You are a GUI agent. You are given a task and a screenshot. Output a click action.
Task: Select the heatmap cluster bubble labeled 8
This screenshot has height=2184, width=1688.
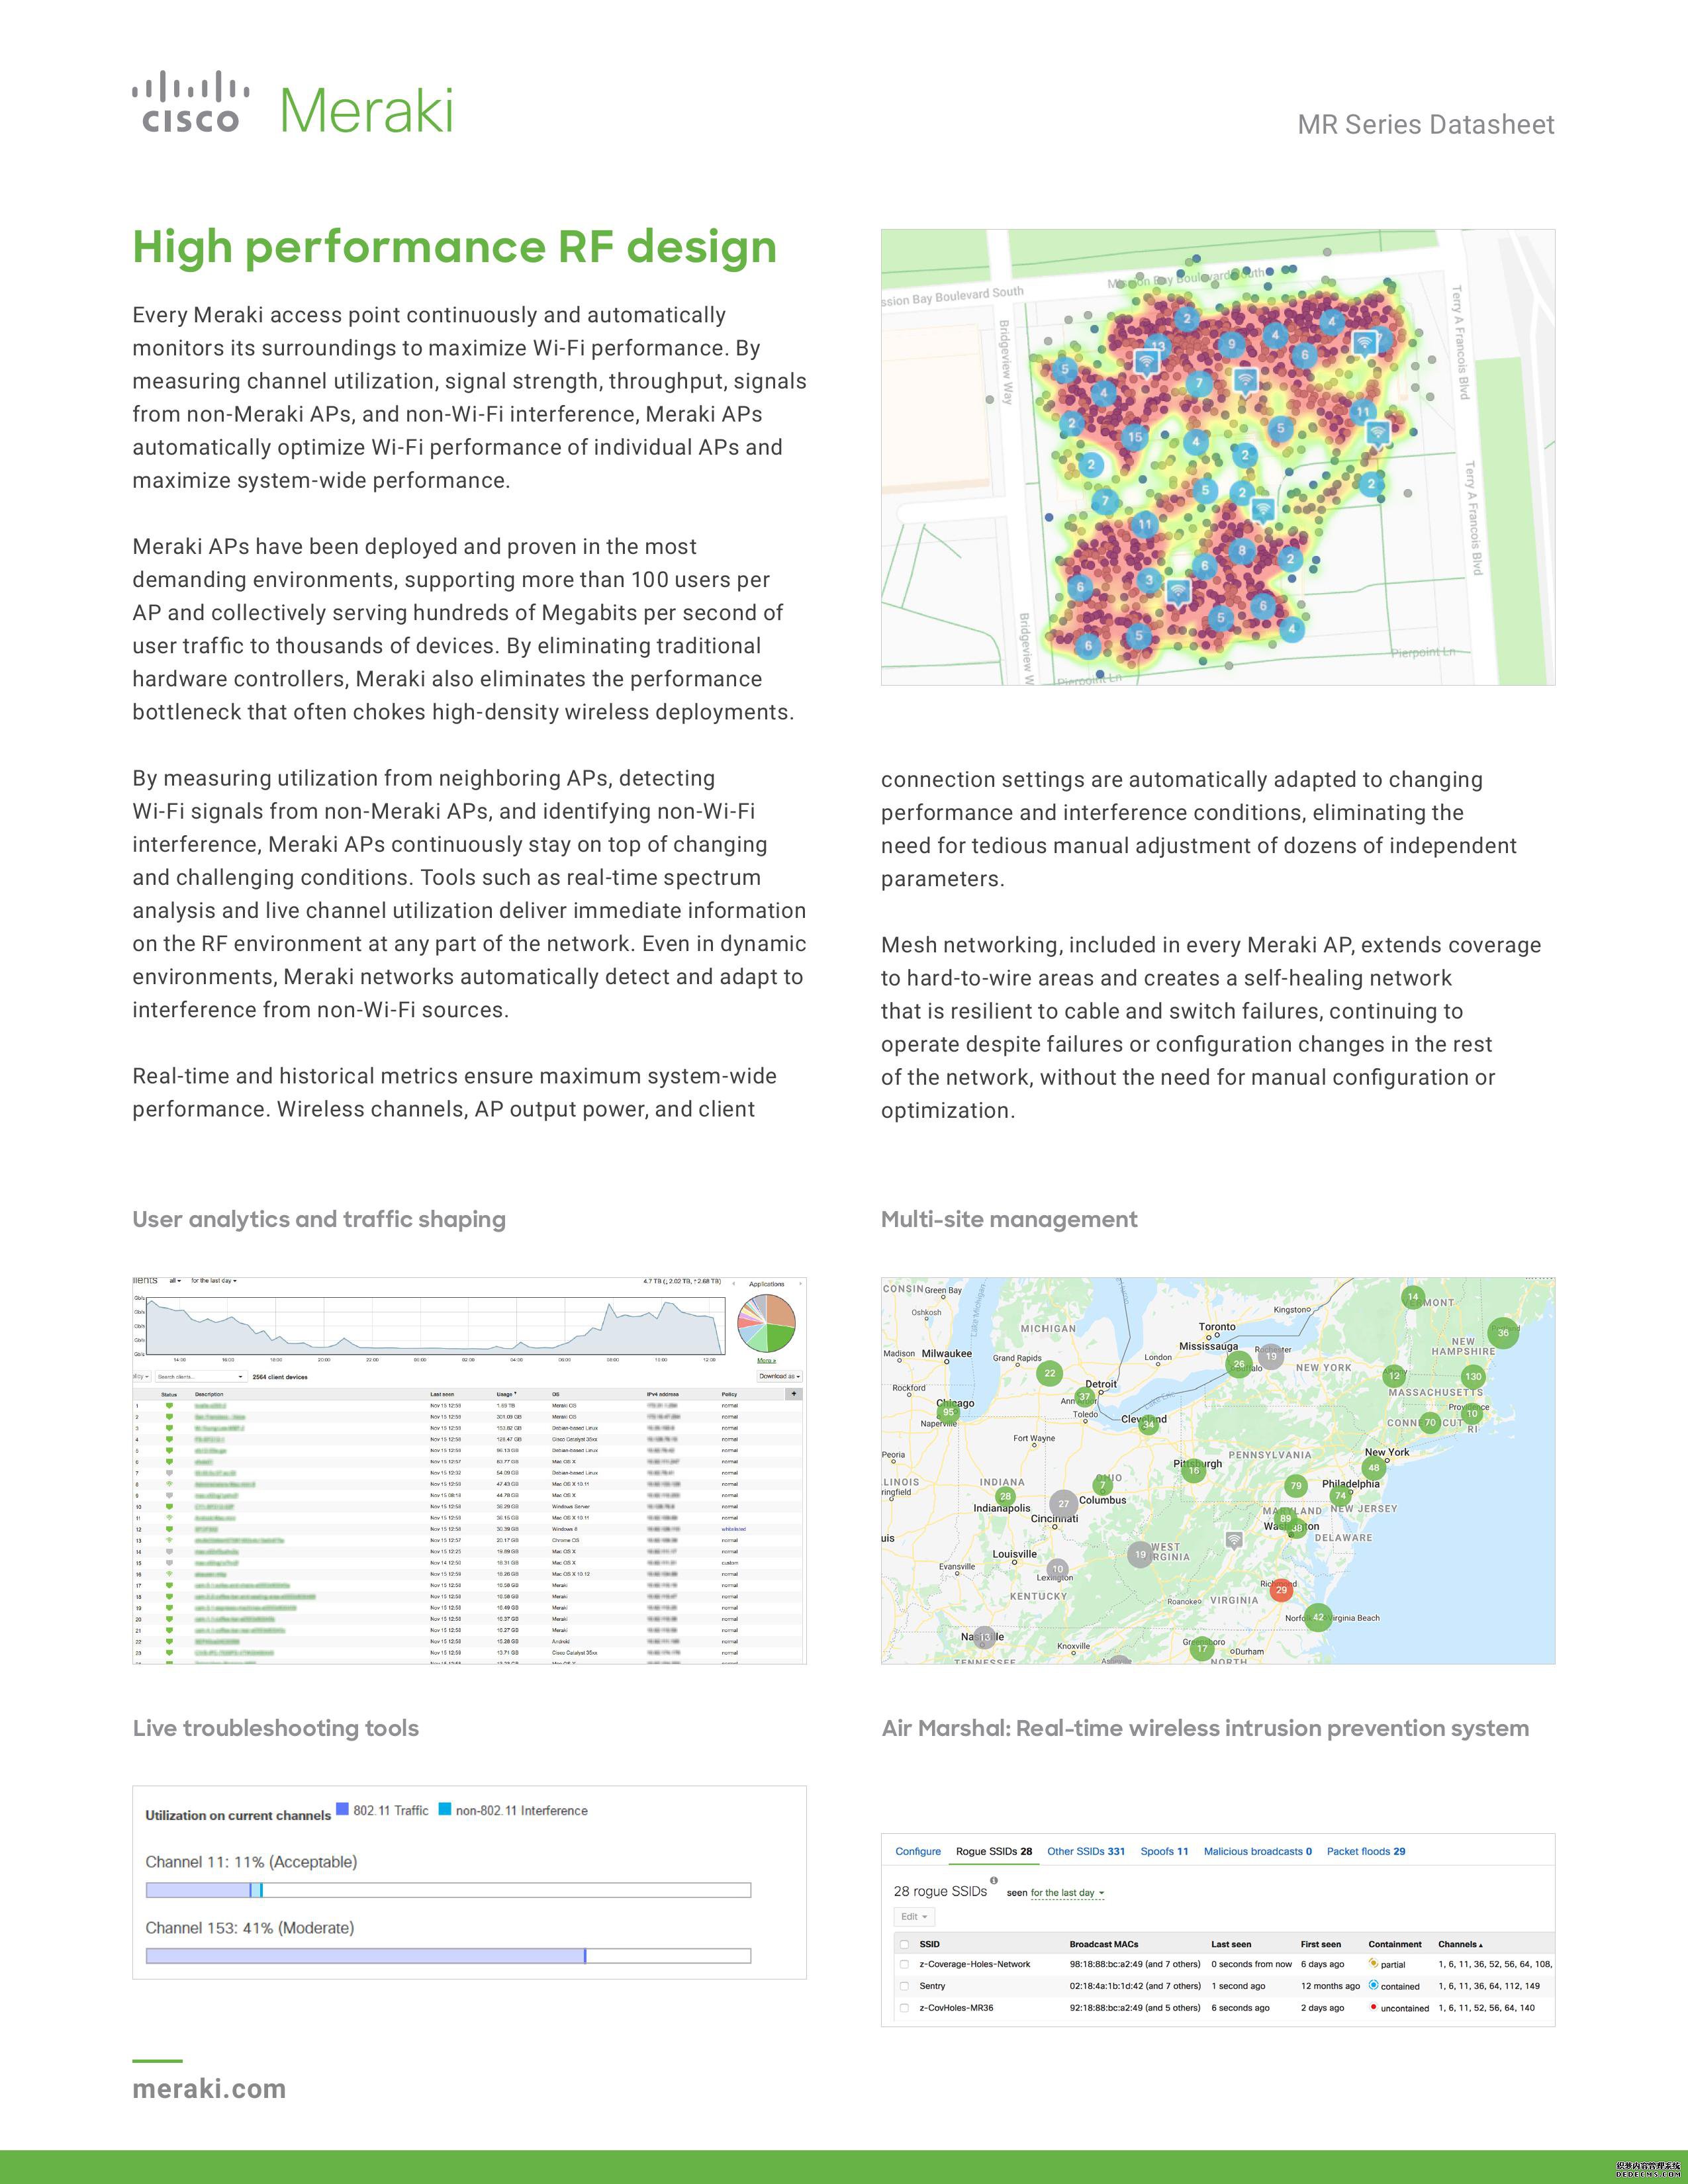point(1242,550)
